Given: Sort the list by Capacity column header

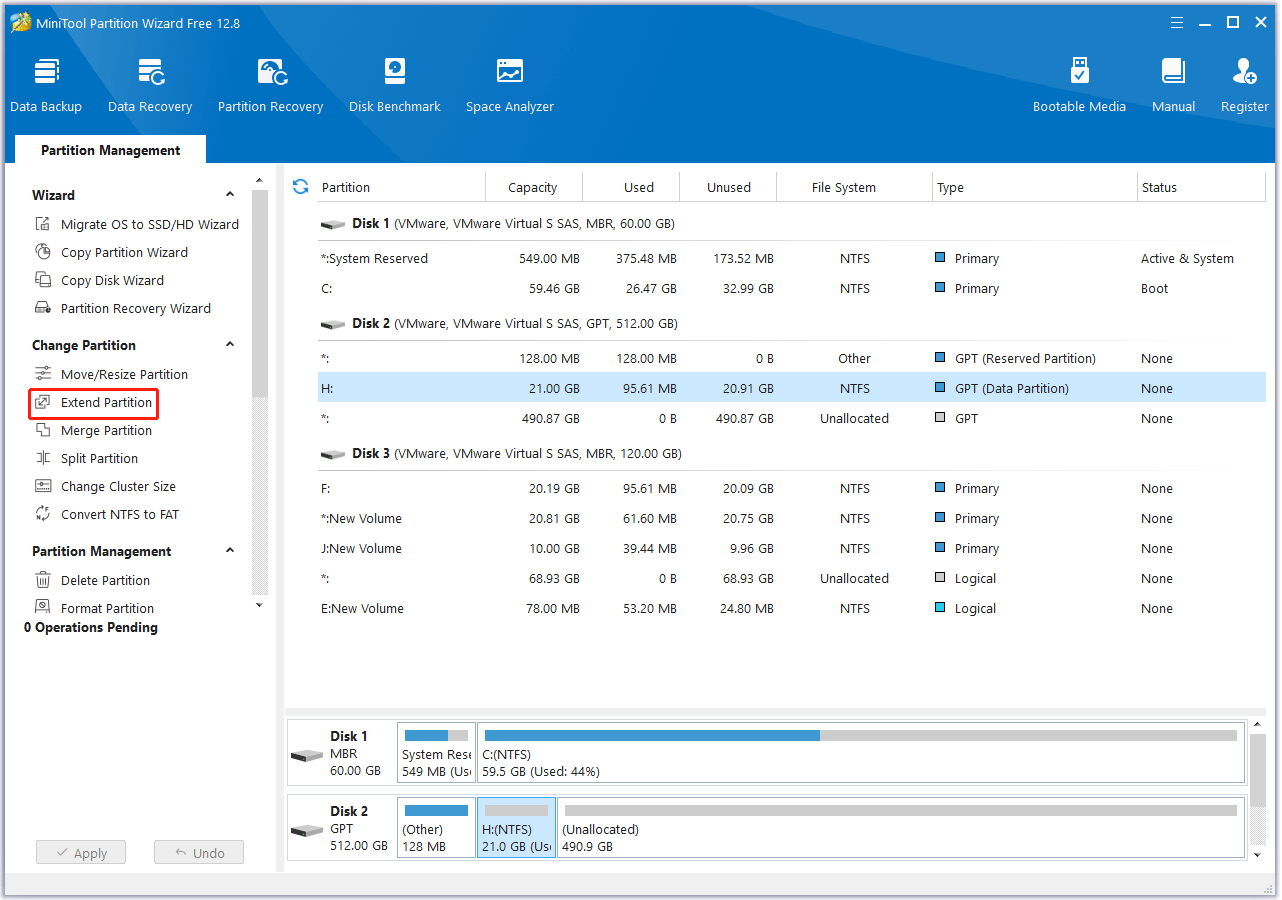Looking at the screenshot, I should point(532,187).
